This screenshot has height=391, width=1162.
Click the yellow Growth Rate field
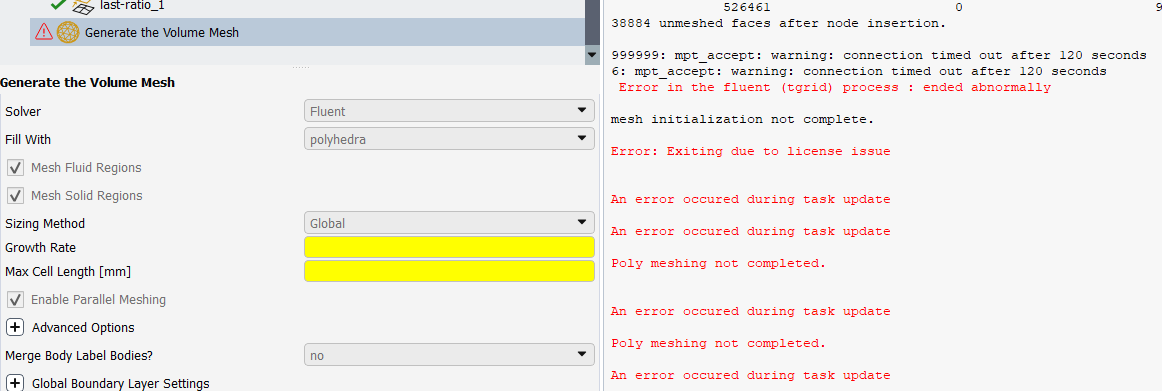(x=449, y=247)
